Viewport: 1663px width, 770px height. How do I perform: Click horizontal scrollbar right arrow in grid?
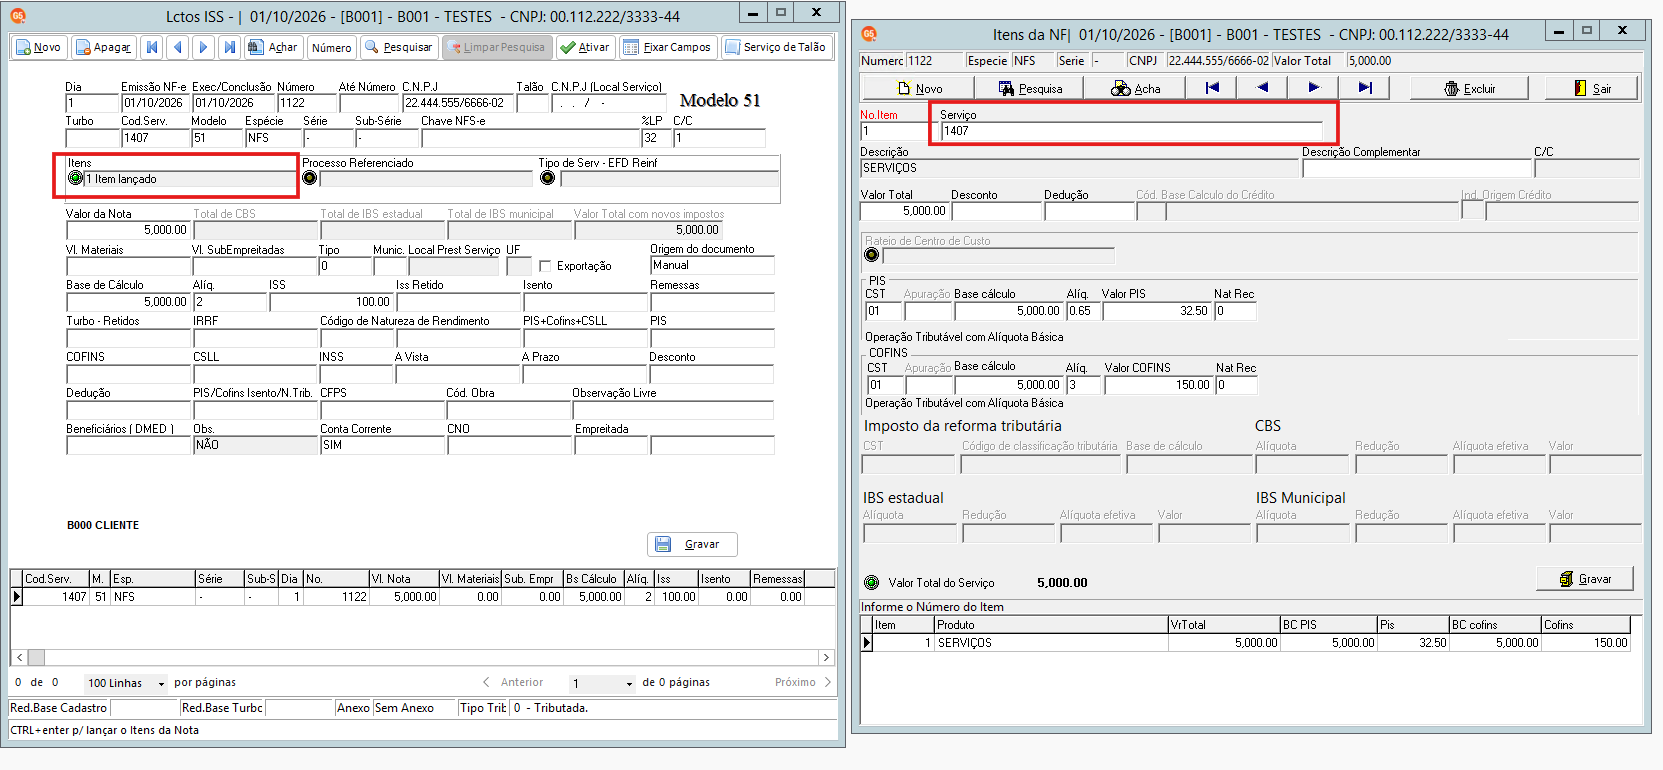pos(826,657)
